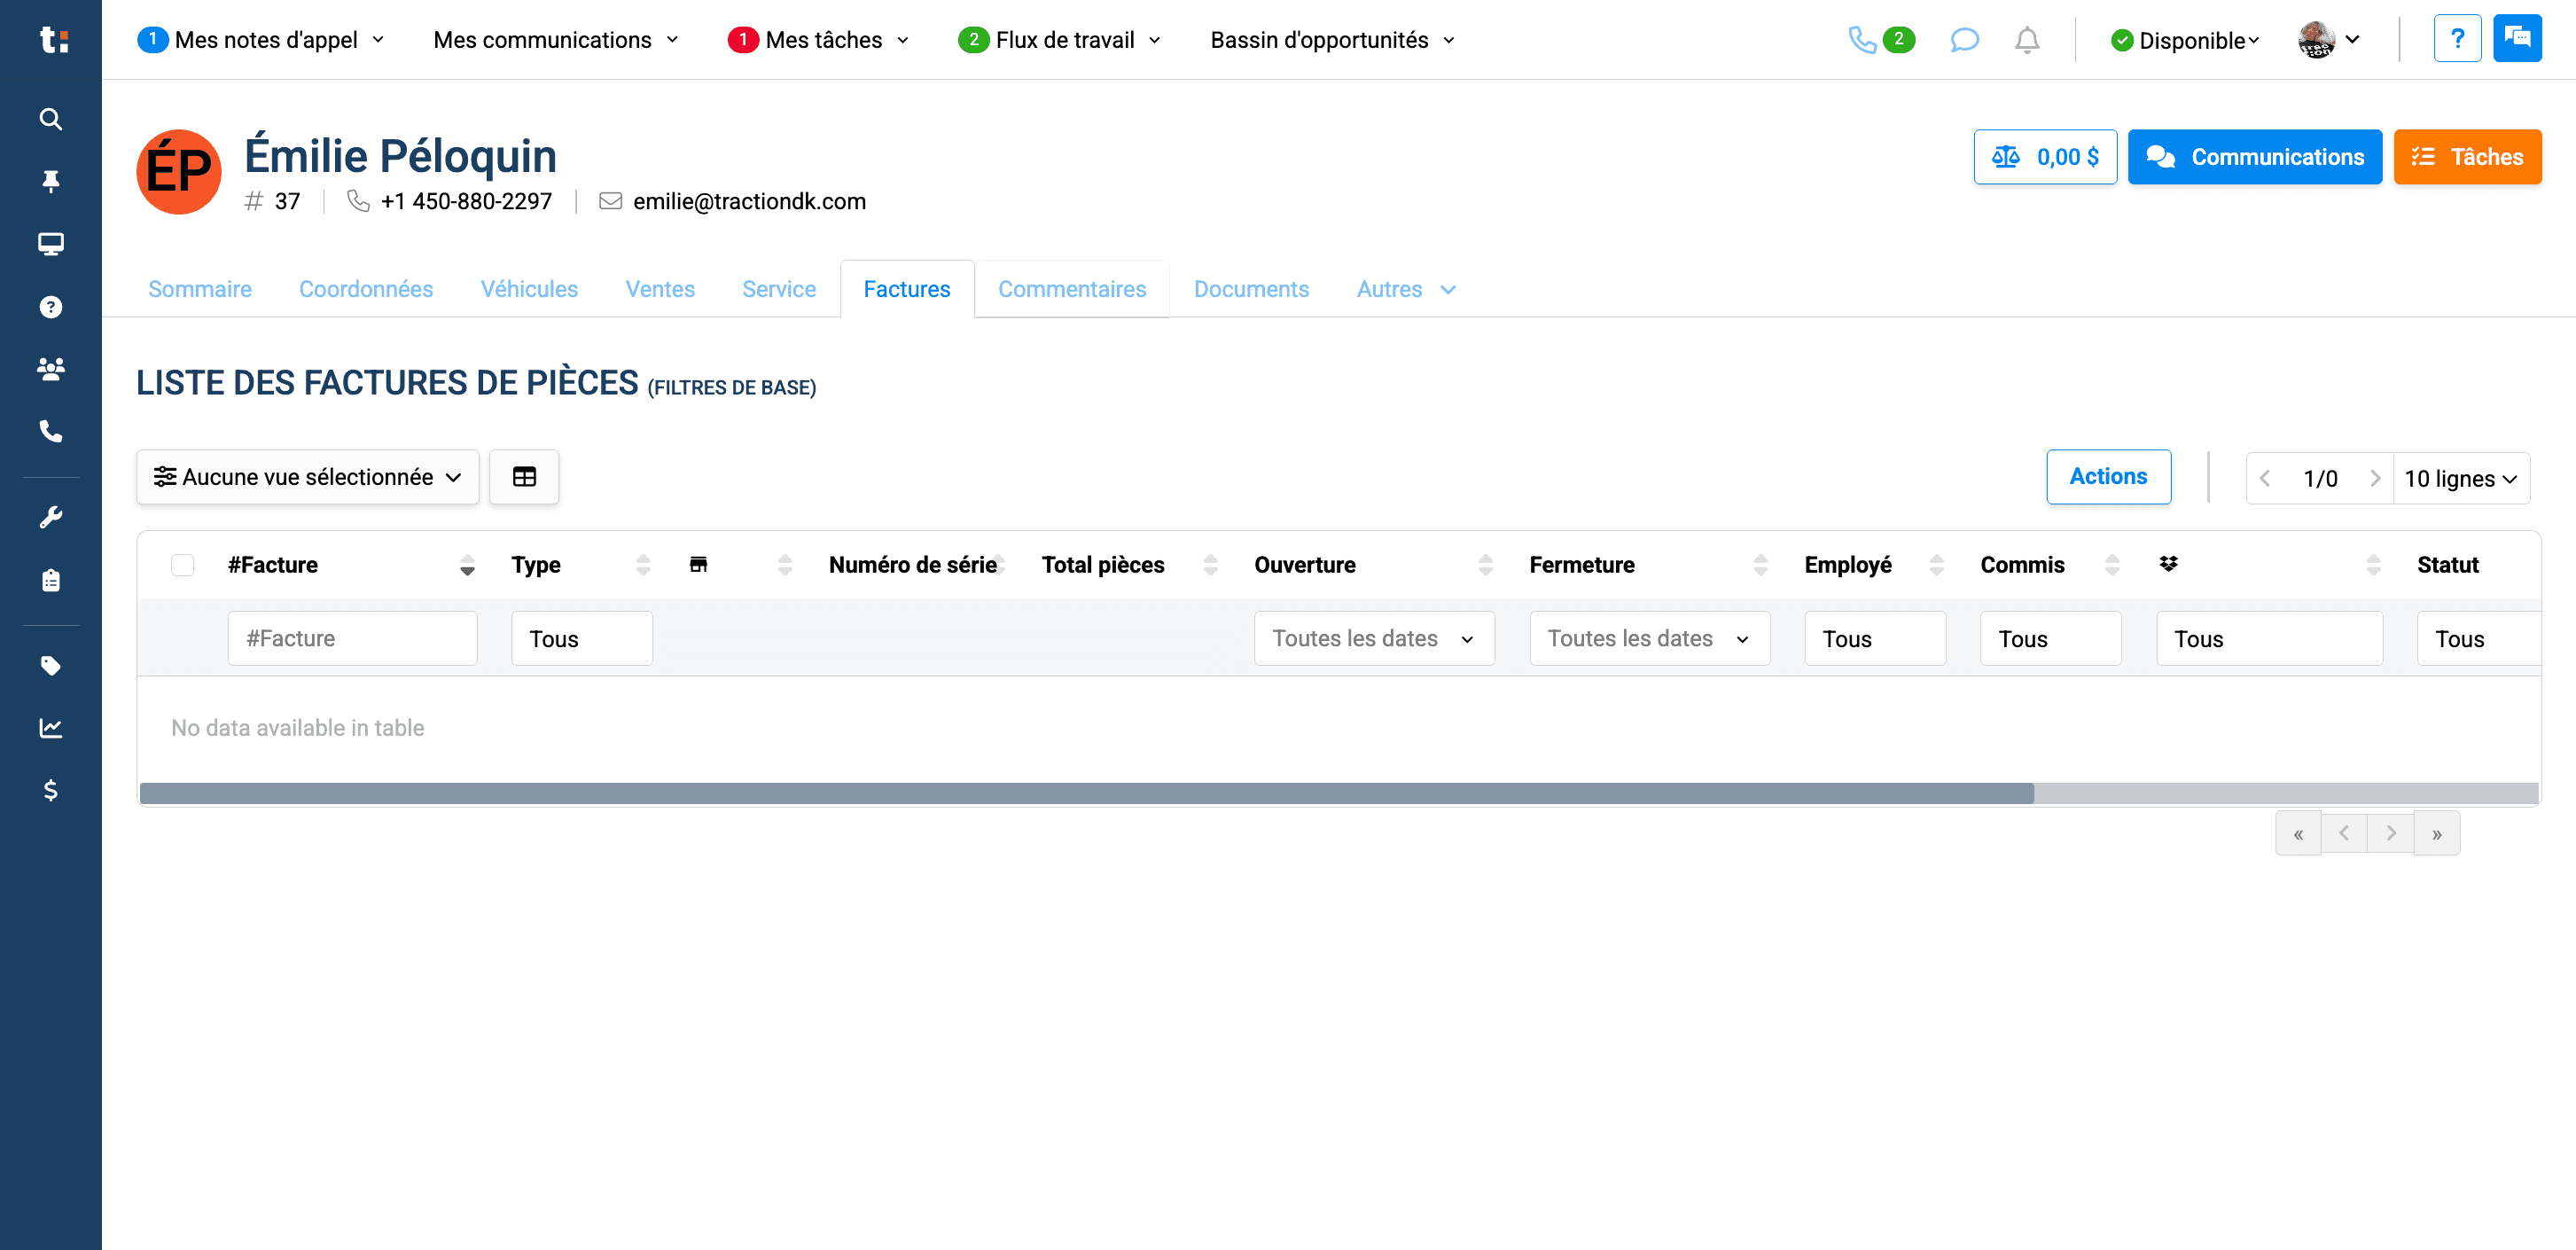Screen dimensions: 2576x1250
Task: Open Ouverture Toutes les dates filter
Action: 1374,638
